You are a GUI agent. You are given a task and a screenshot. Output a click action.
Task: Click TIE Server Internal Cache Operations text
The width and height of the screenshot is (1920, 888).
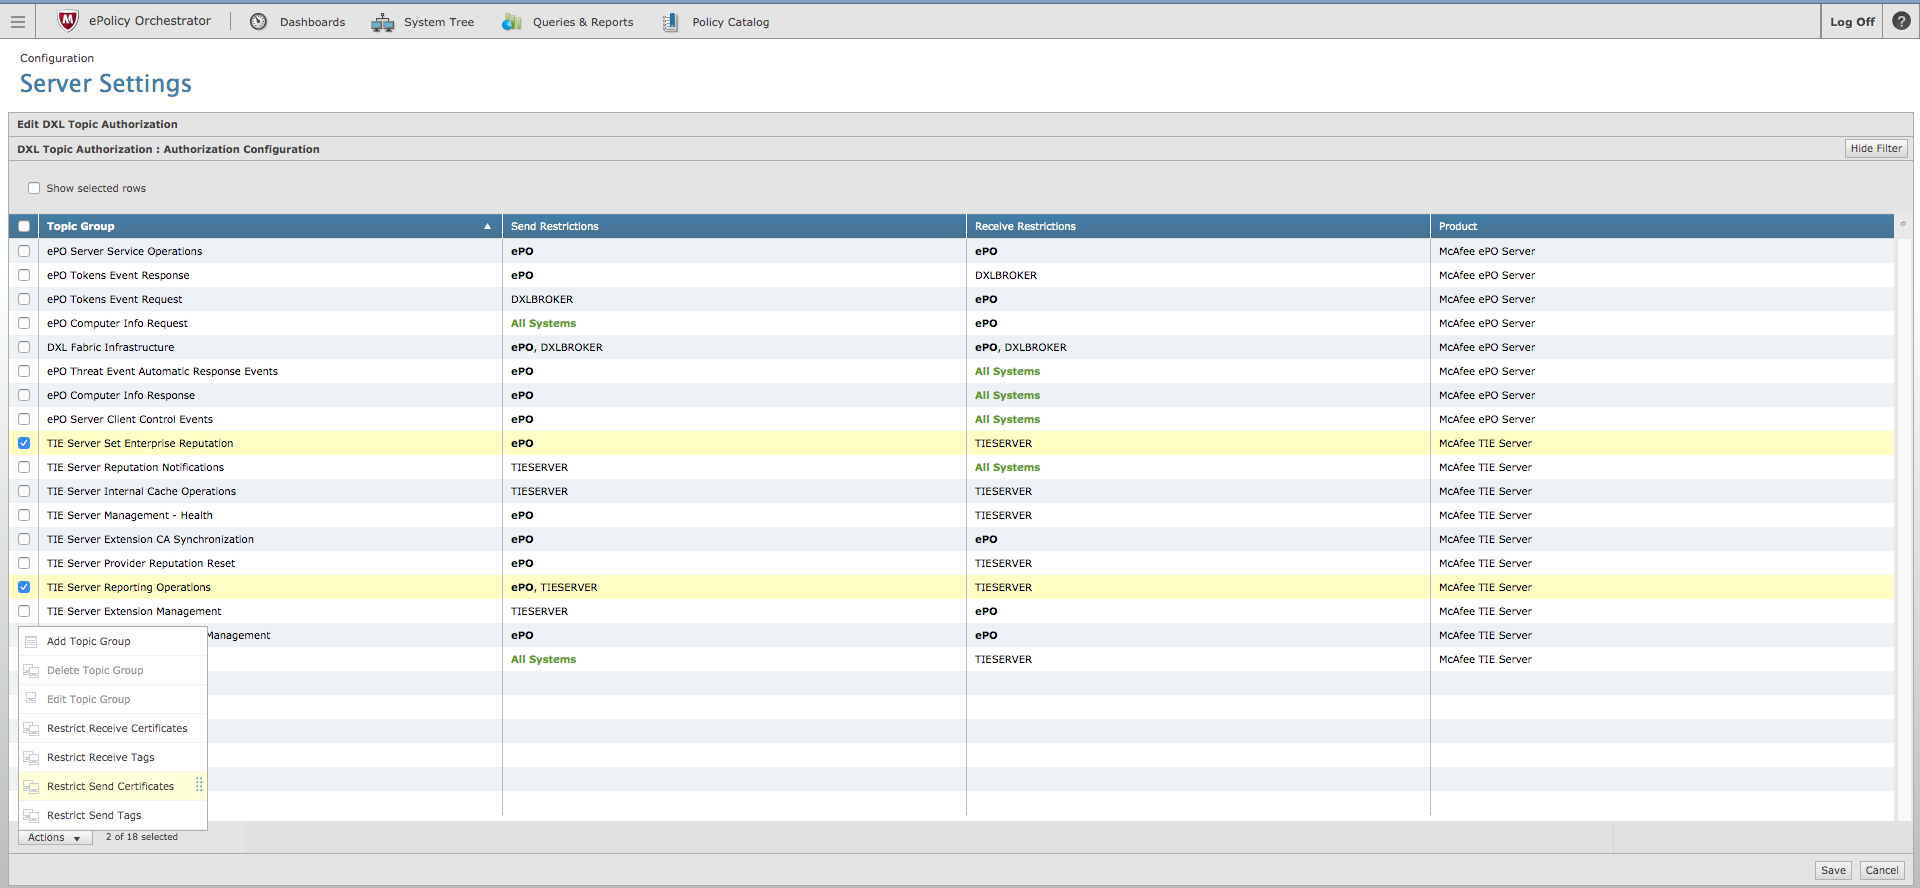141,491
